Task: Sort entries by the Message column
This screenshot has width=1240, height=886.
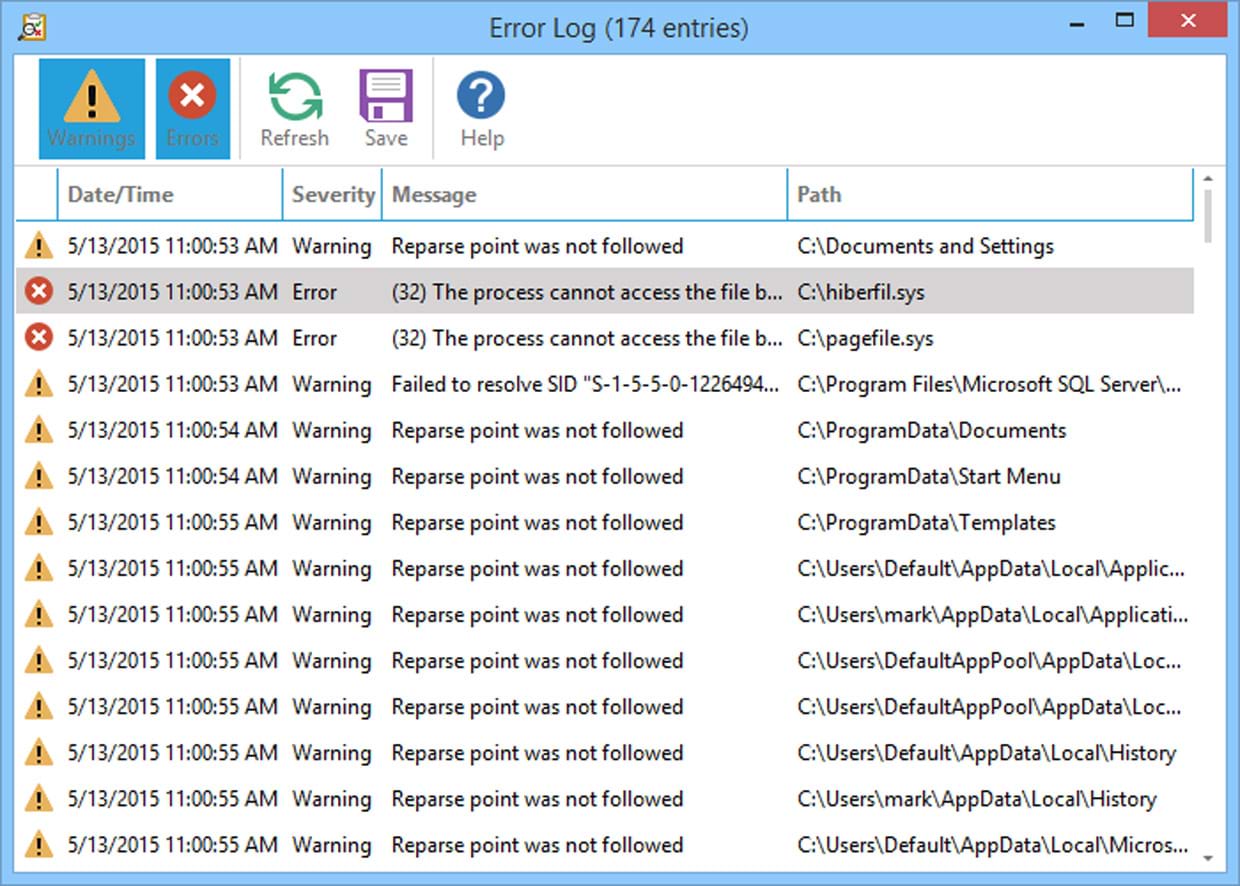Action: pos(435,194)
